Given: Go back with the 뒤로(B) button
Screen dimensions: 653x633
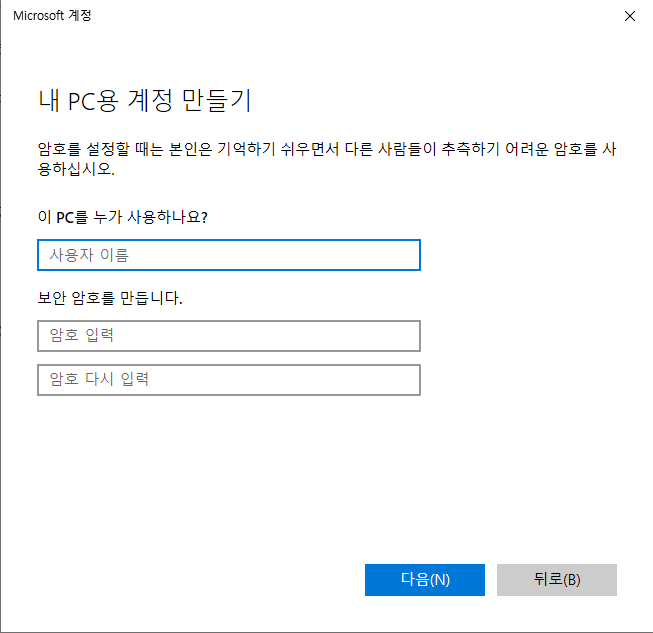Looking at the screenshot, I should point(557,580).
